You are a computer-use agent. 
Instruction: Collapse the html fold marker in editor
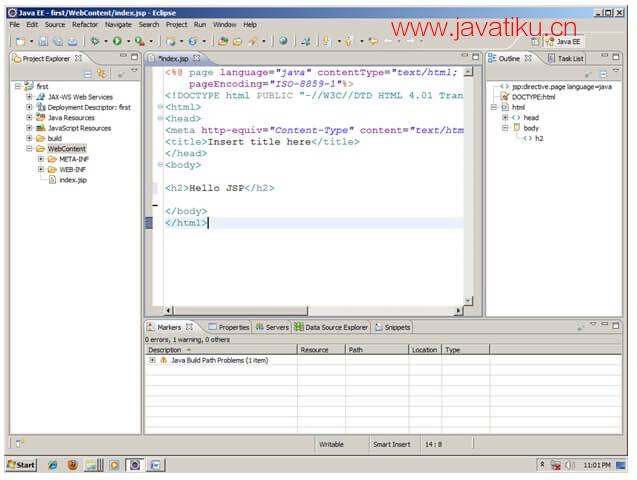[160, 107]
